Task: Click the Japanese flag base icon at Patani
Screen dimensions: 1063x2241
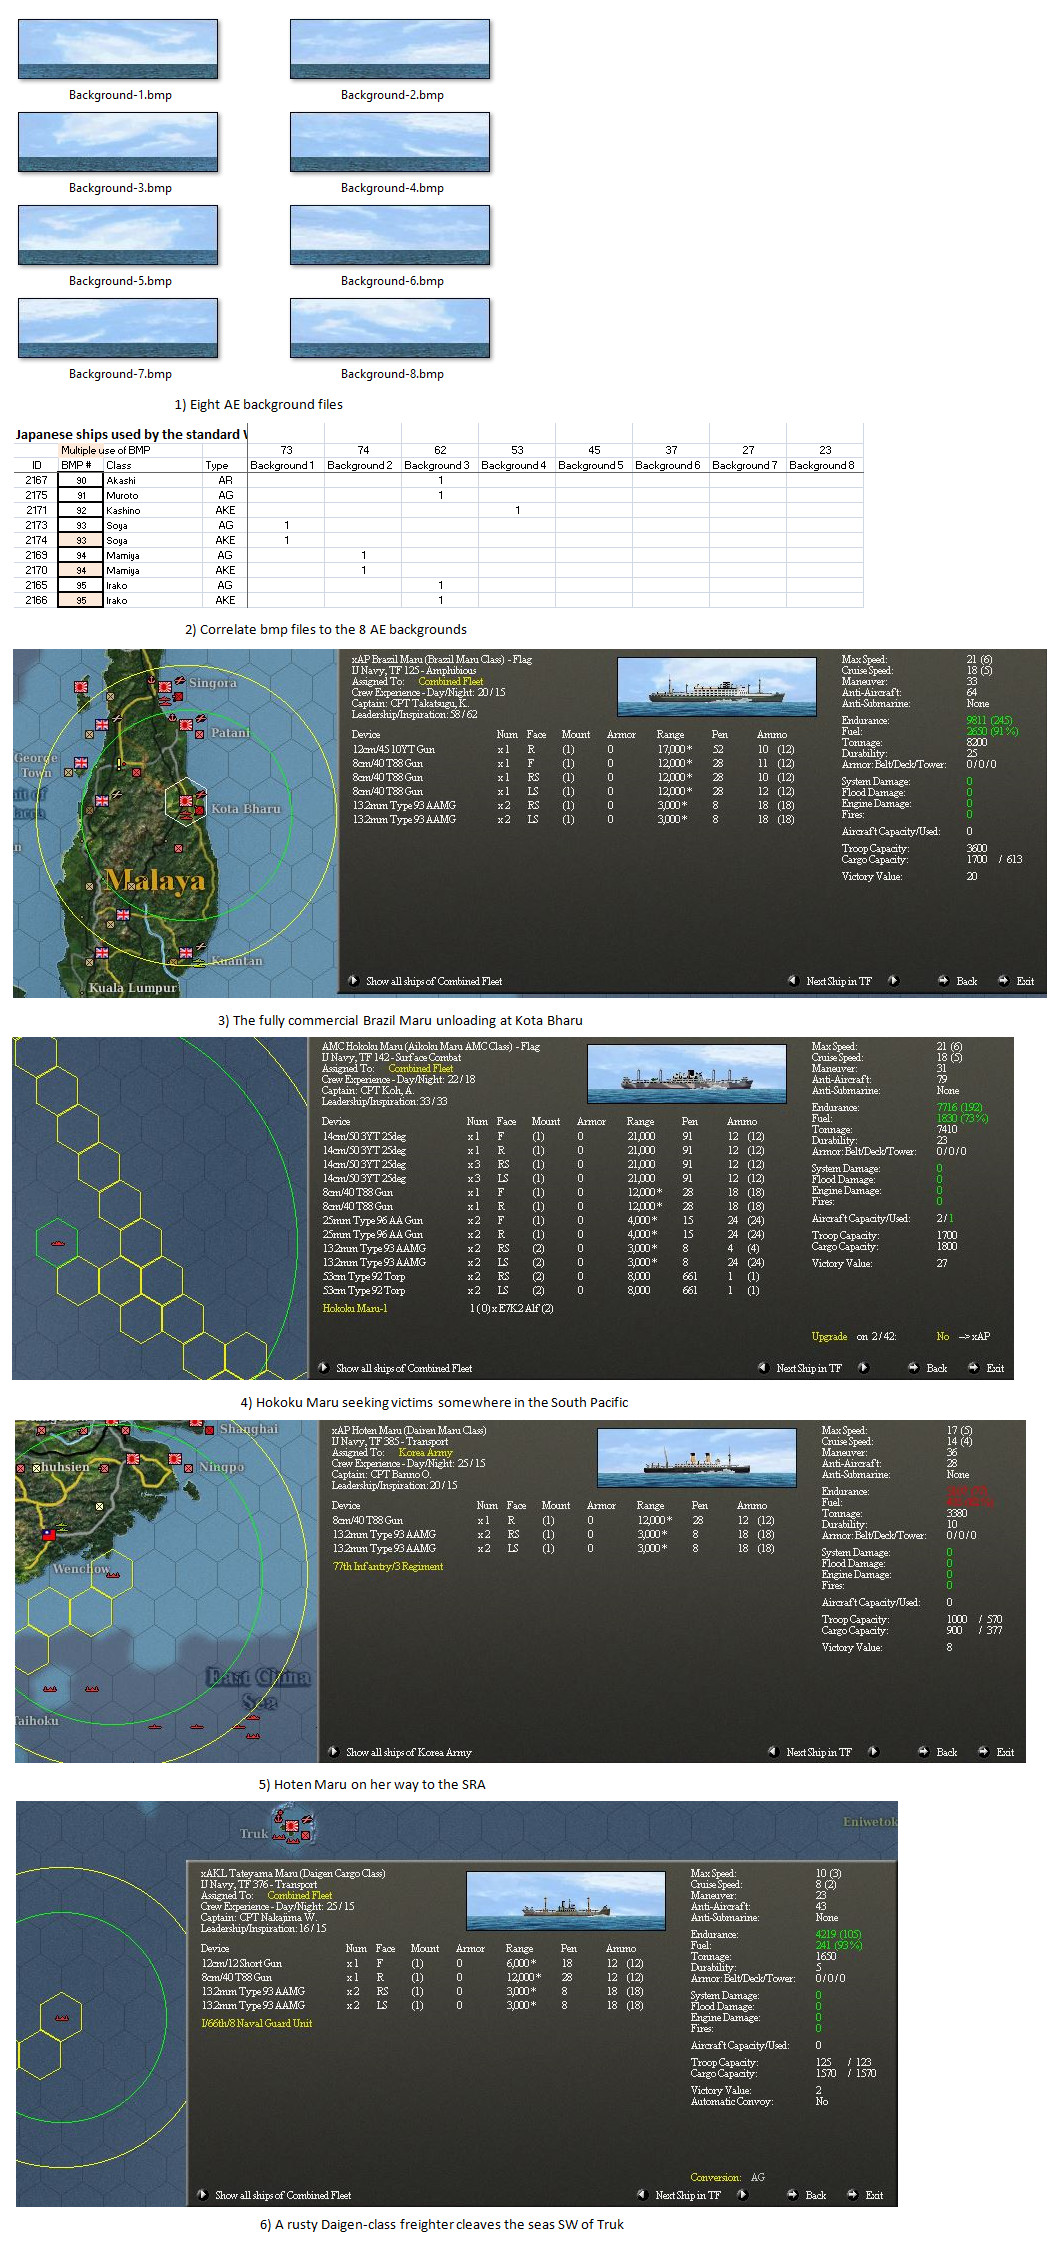Action: pos(185,723)
